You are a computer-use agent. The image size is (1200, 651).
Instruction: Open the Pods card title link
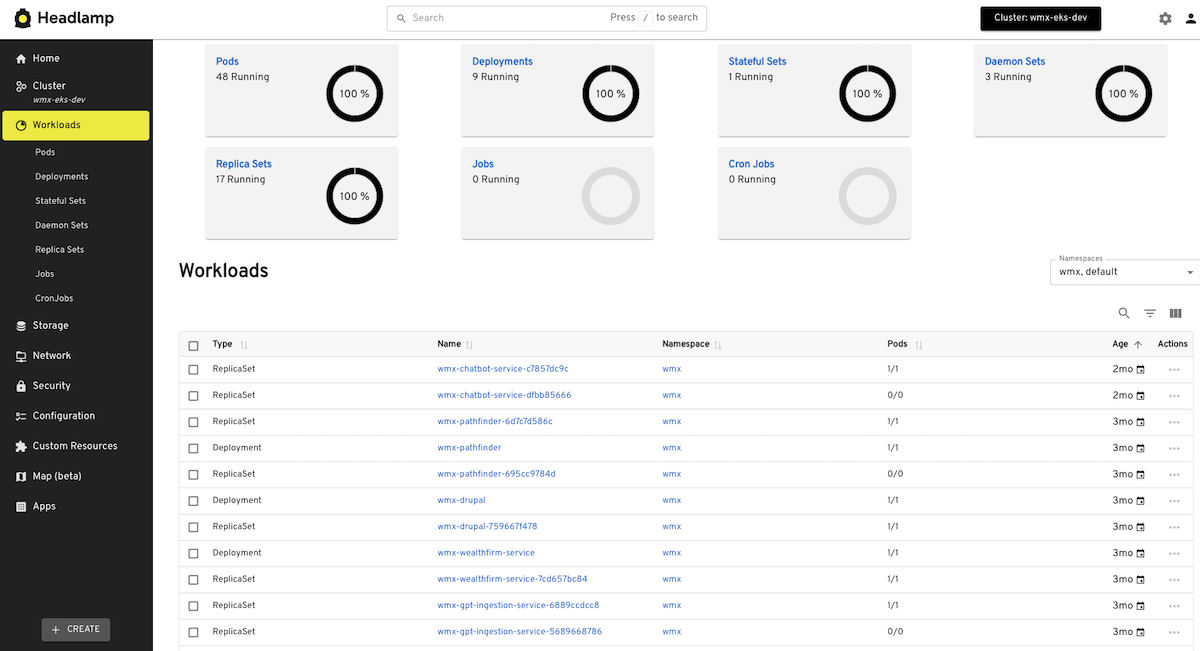[227, 61]
